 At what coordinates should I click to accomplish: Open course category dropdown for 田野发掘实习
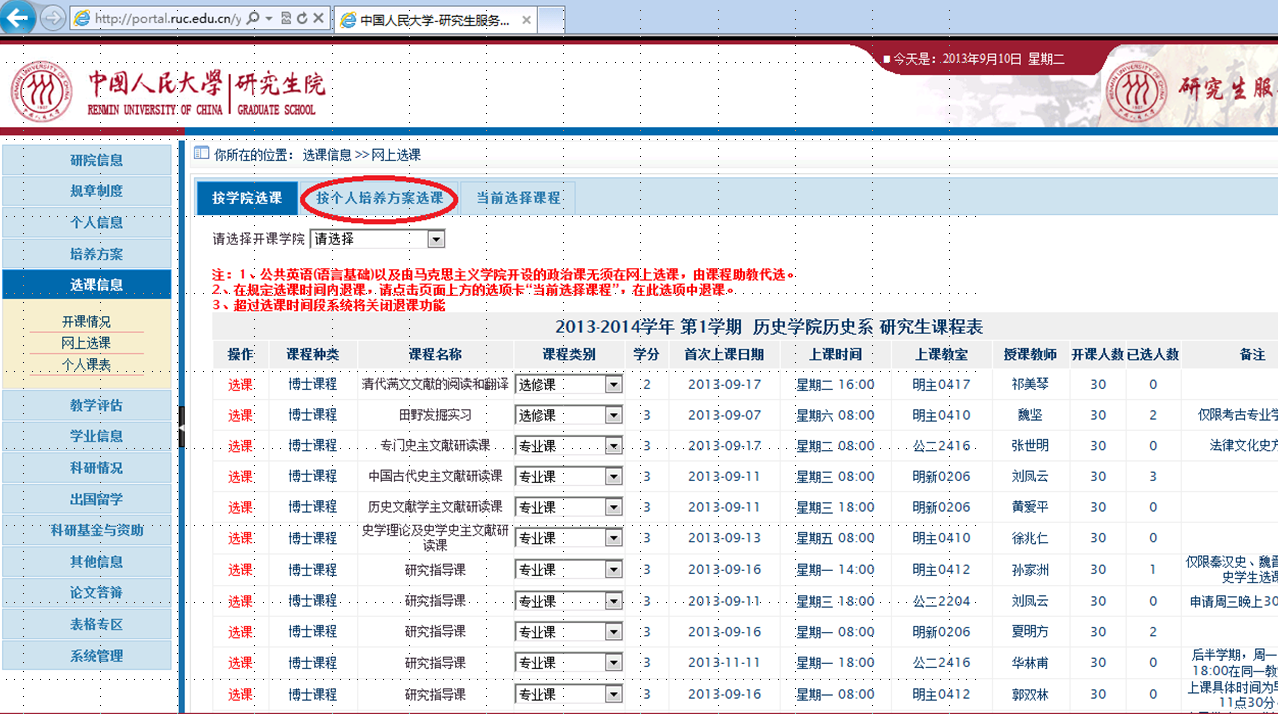[x=613, y=415]
